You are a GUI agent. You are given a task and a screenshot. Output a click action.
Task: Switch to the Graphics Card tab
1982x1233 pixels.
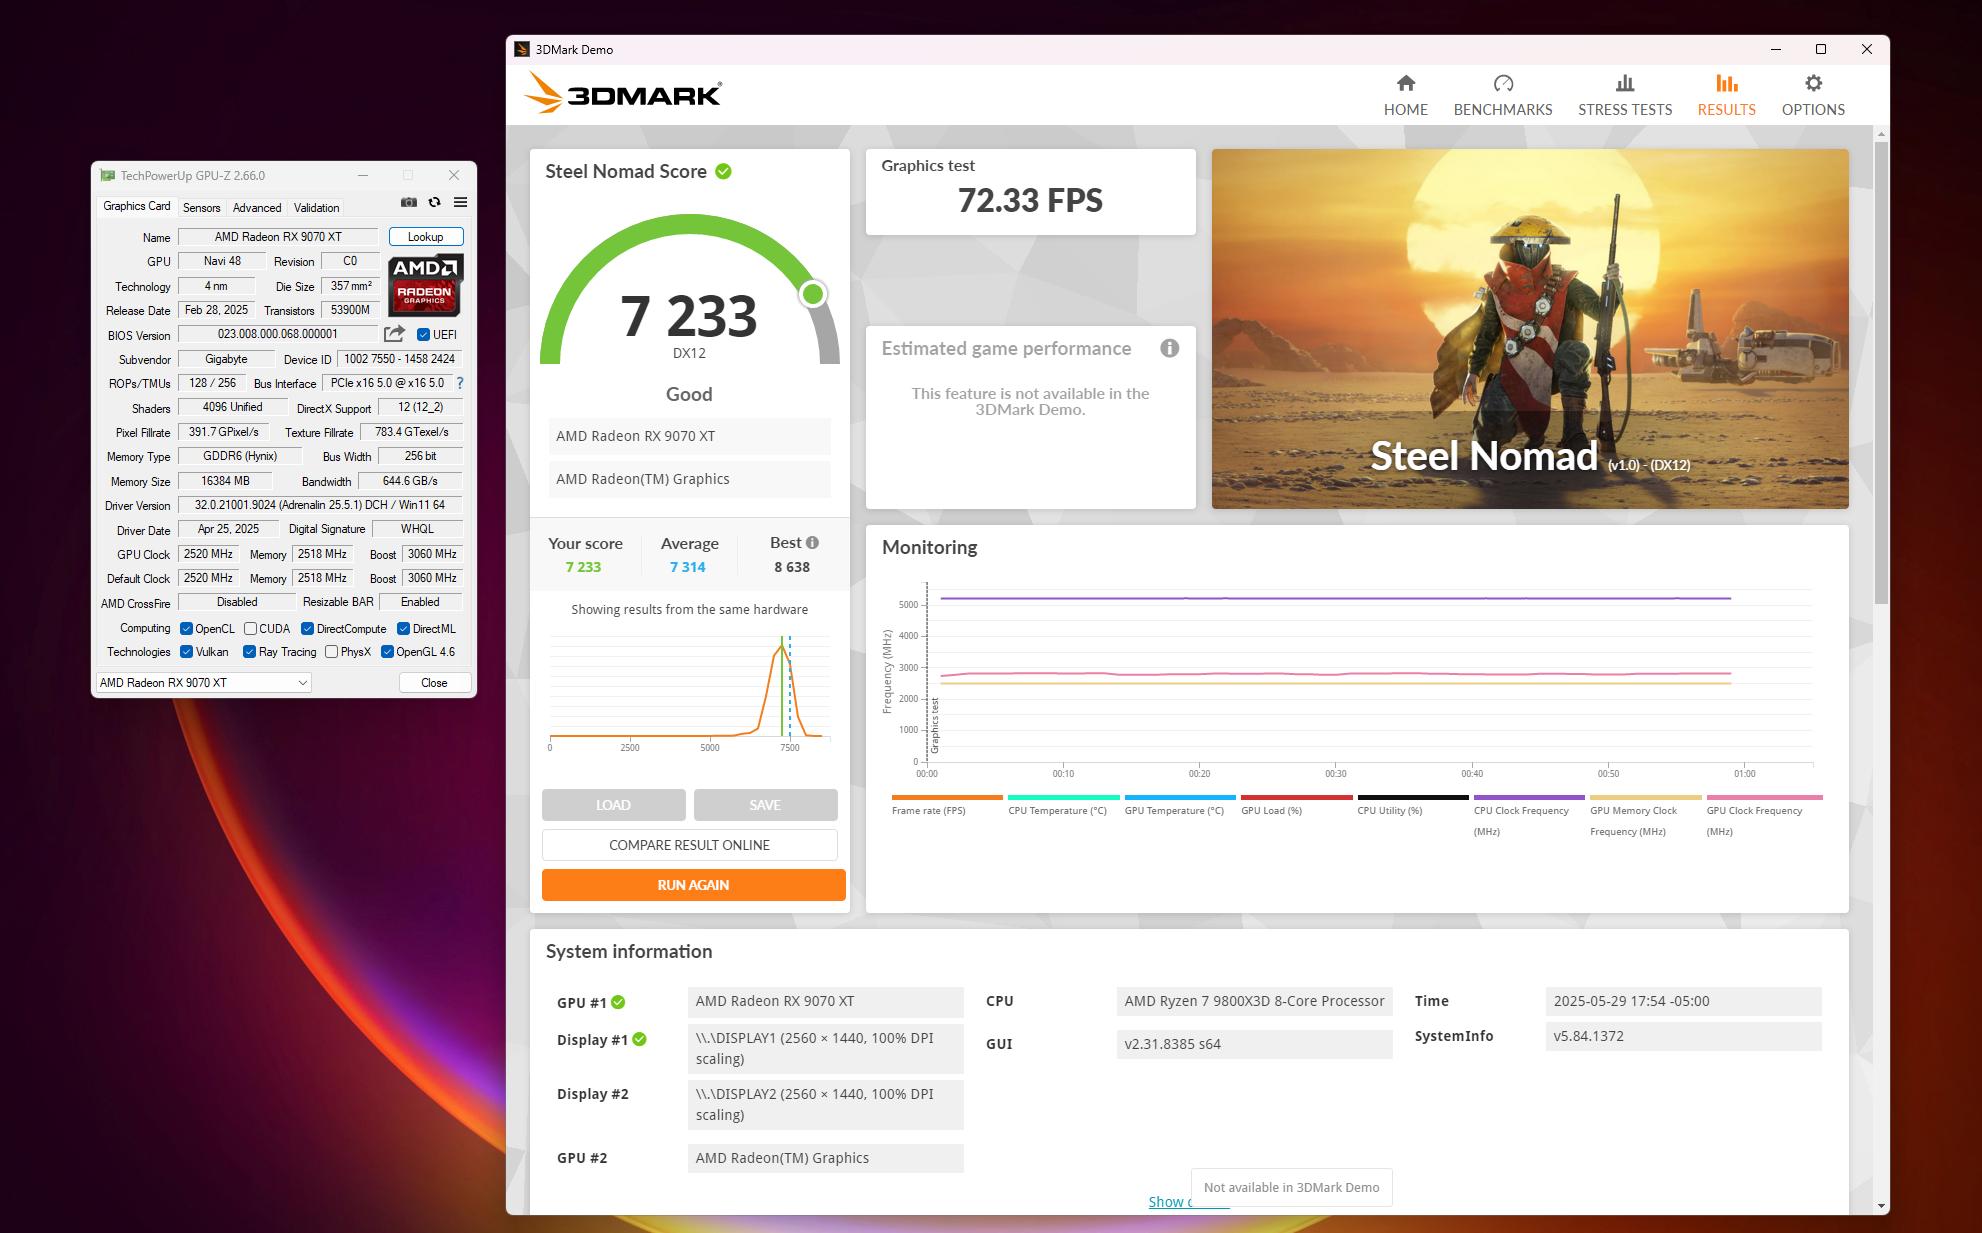[137, 206]
